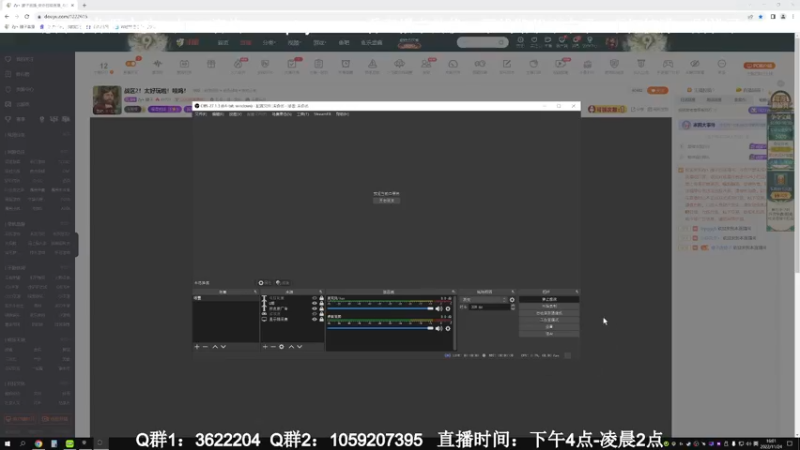Open the File menu in OBS
Viewport: 800px width, 450px height.
click(x=201, y=114)
